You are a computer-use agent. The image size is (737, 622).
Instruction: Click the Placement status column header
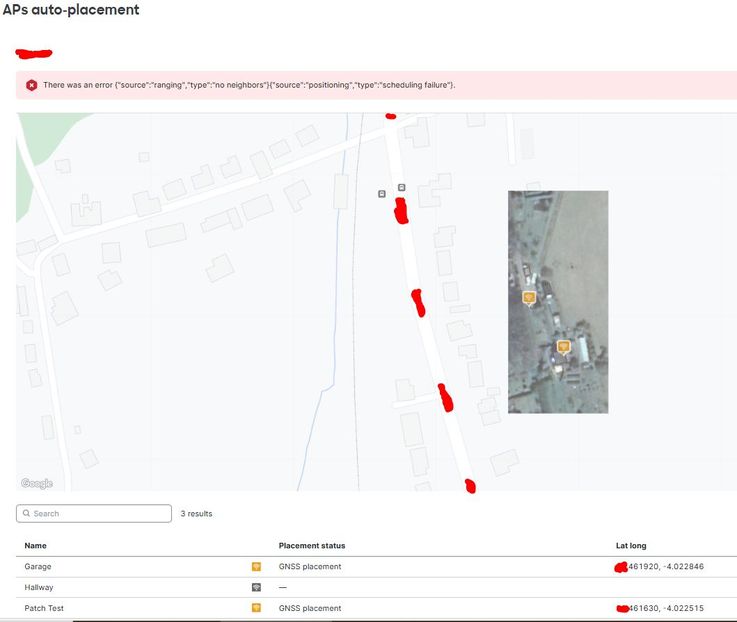[311, 546]
